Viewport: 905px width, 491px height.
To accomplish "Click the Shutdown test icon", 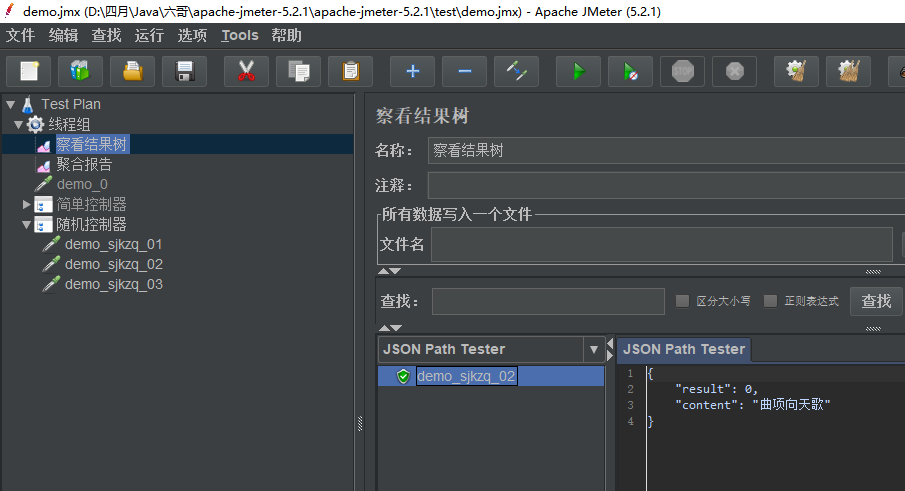I will point(734,72).
